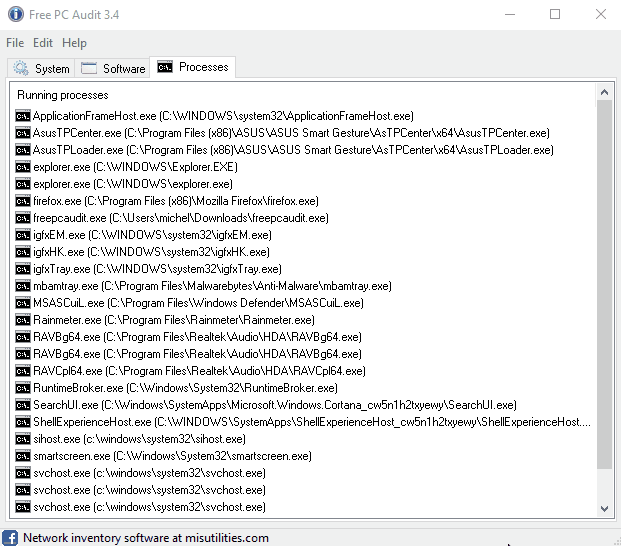Screen dimensions: 621x546
Task: Click the igfxTray.exe process icon
Action: coord(23,269)
